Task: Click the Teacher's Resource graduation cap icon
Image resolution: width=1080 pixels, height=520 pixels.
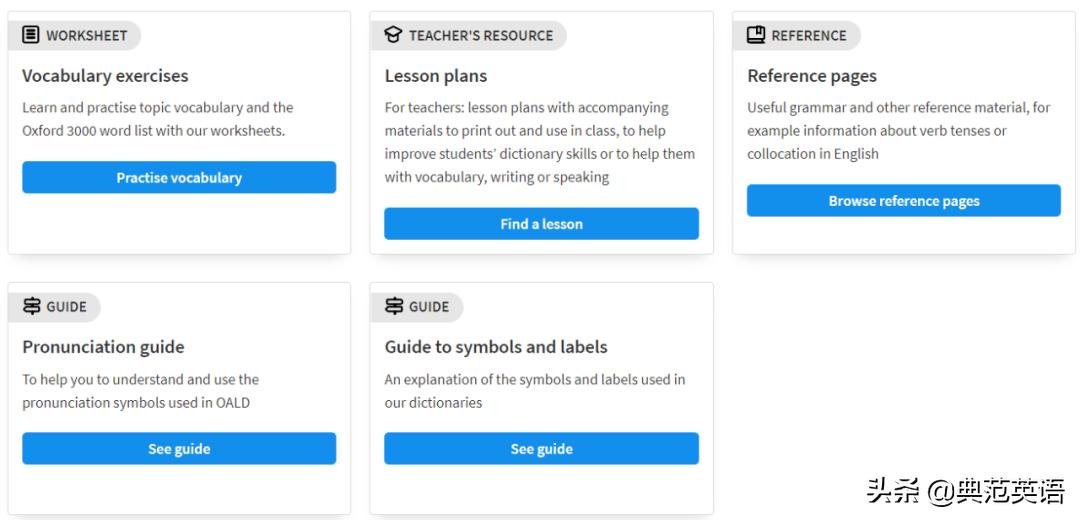Action: (393, 36)
